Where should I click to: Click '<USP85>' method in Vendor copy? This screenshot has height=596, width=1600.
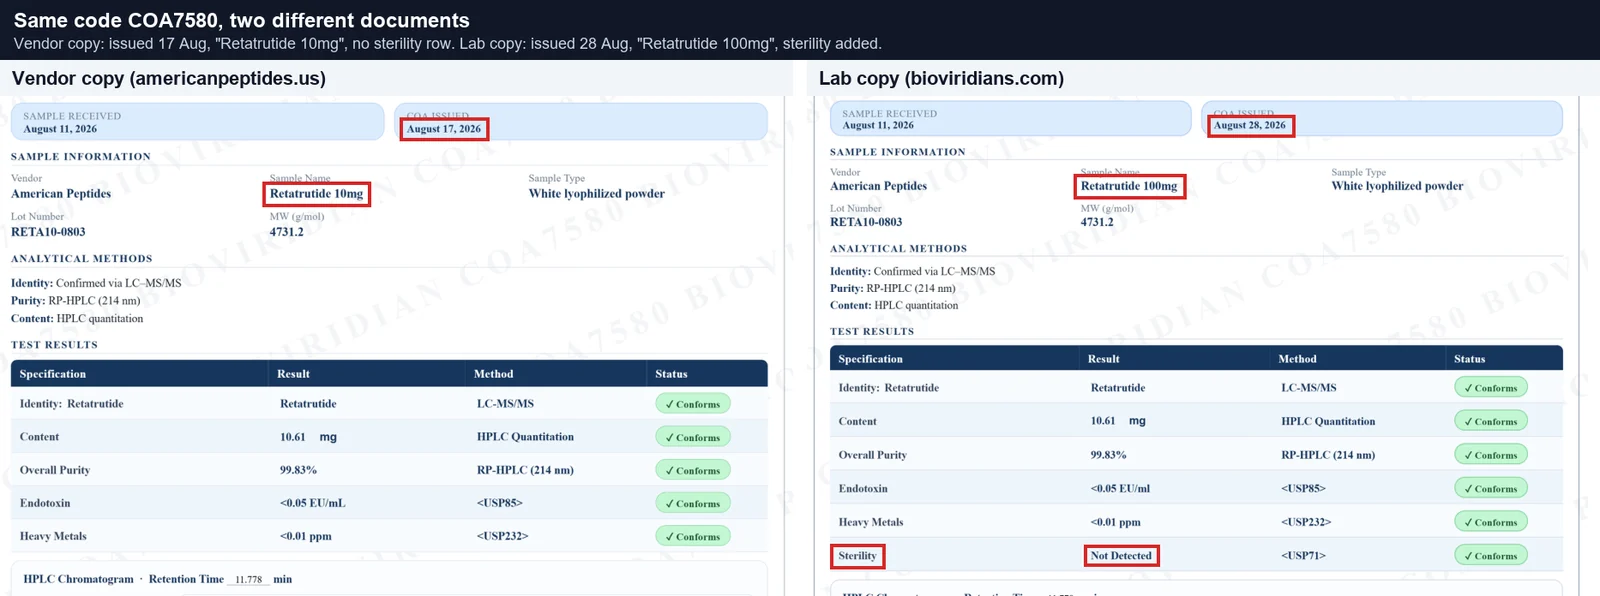pos(499,503)
